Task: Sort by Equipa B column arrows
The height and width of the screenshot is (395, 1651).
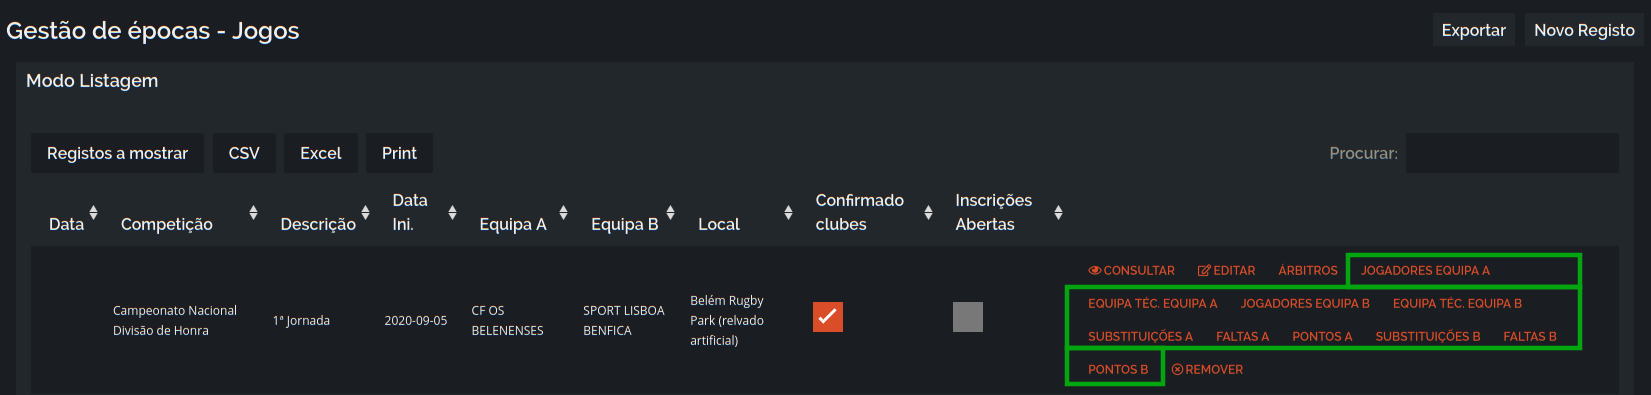Action: point(670,212)
